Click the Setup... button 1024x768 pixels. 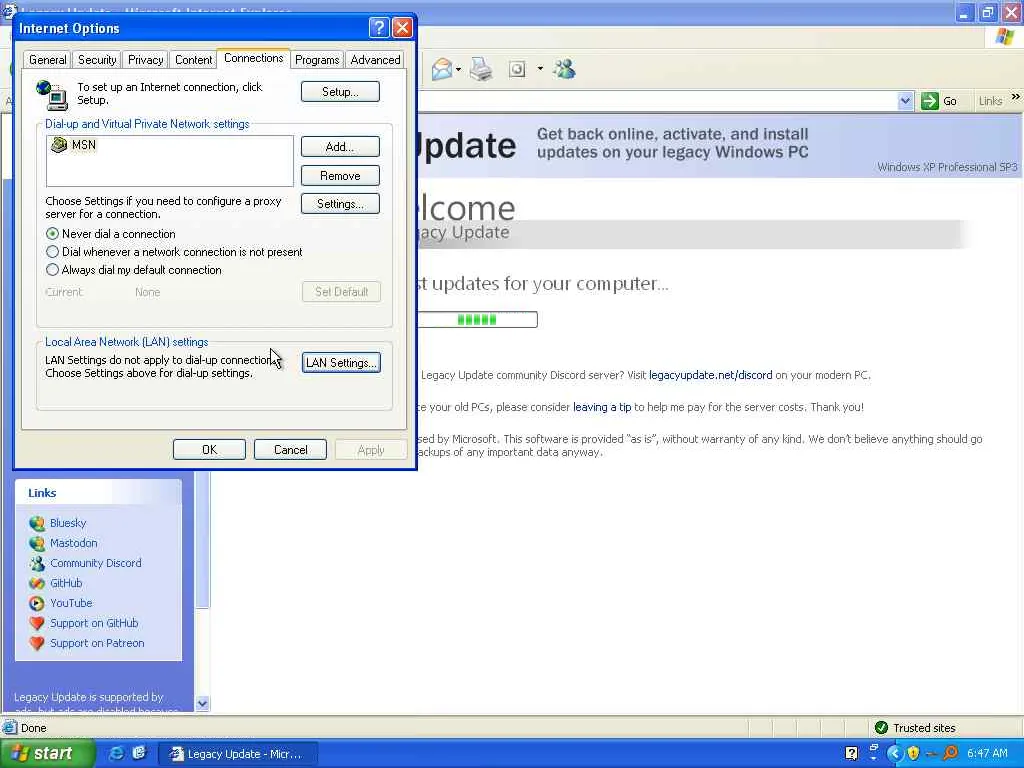tap(340, 91)
